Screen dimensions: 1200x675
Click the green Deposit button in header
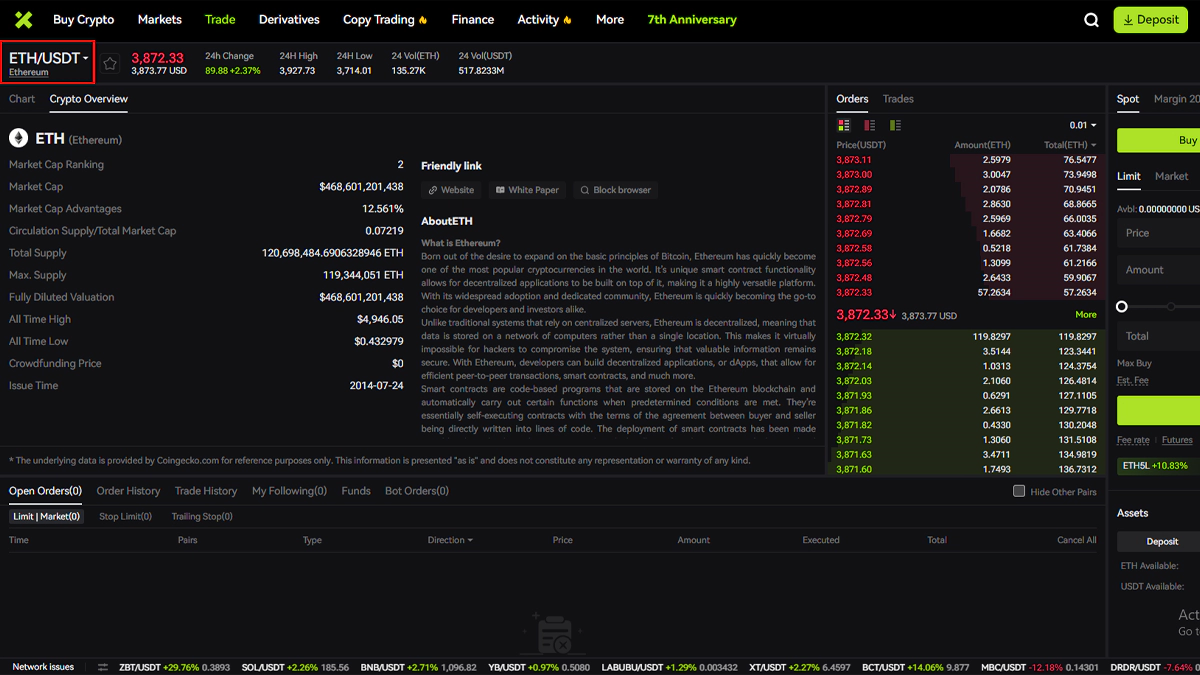coord(1150,20)
